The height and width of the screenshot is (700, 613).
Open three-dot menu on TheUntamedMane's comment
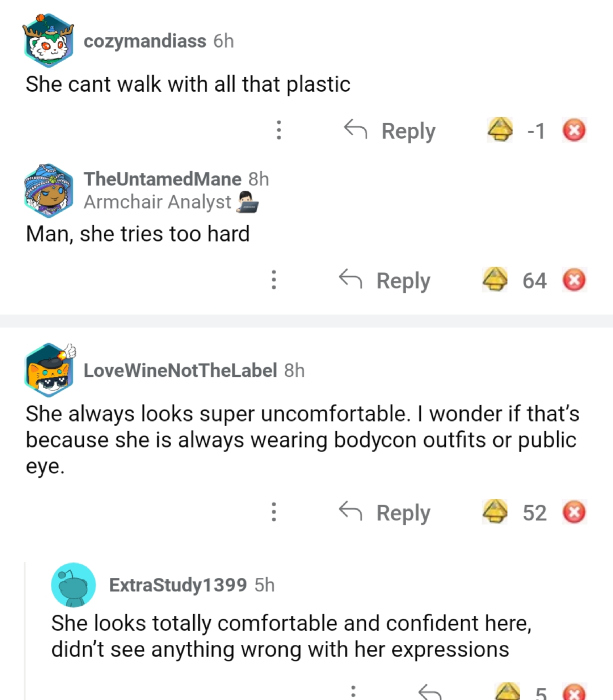[273, 280]
